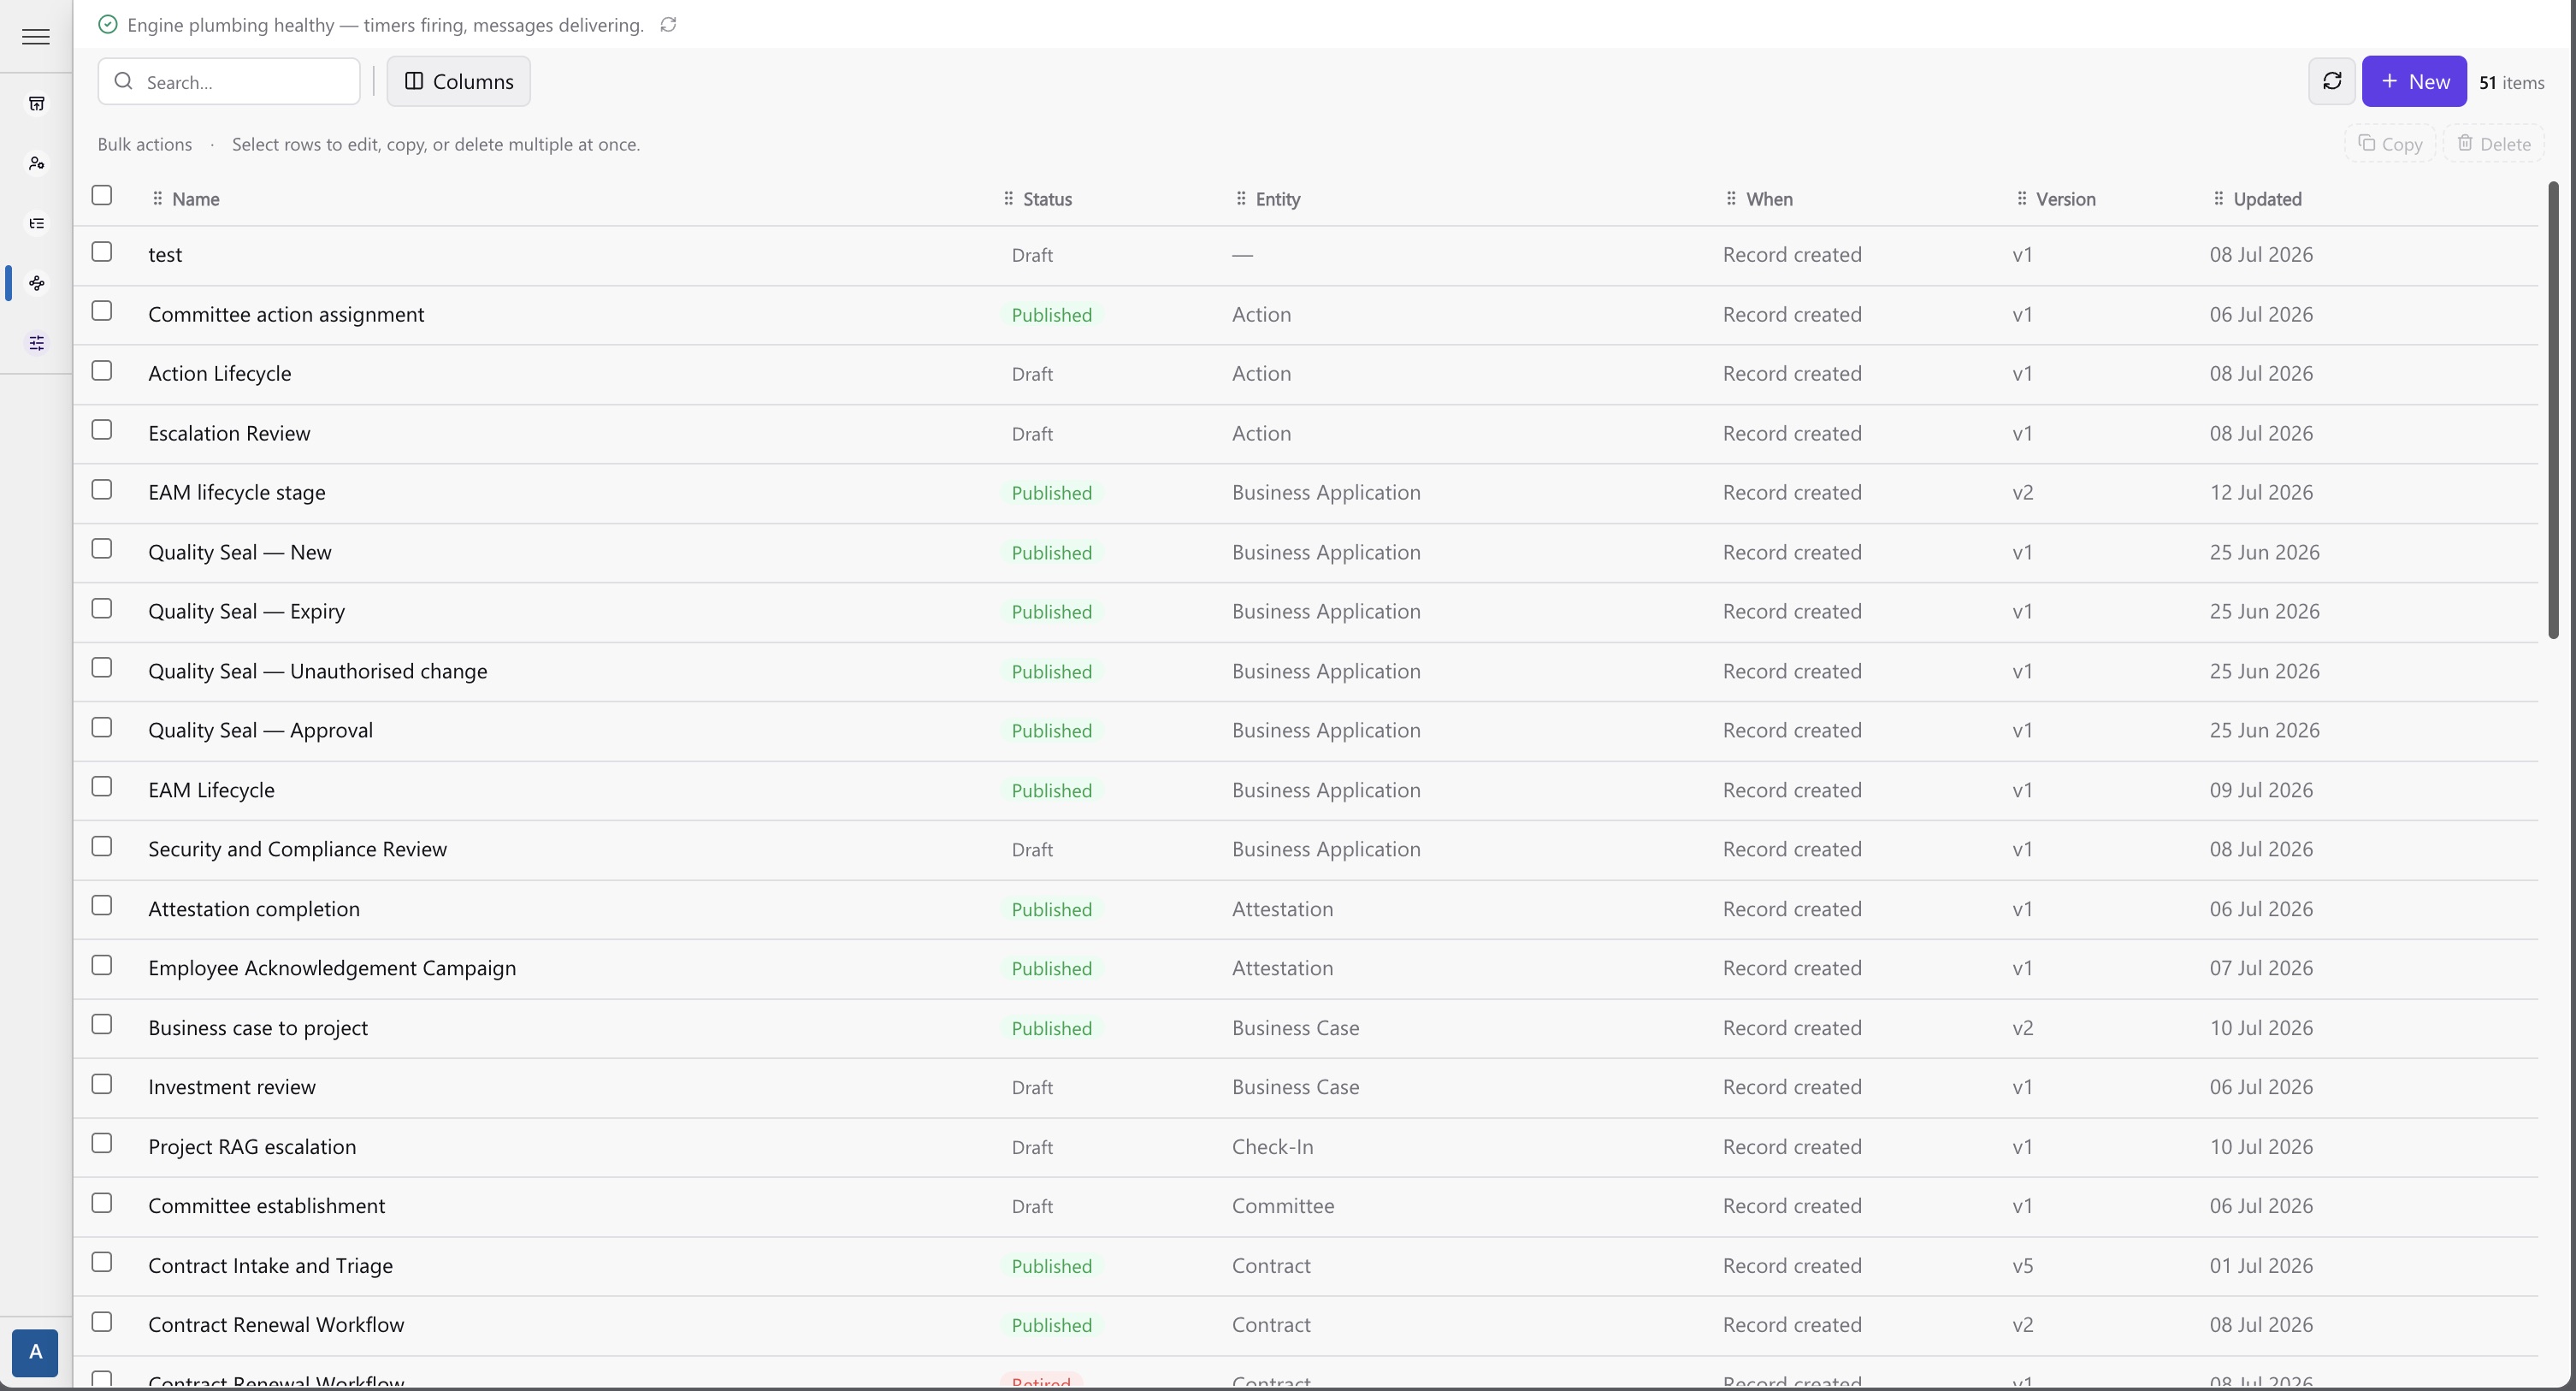Tick the select-all checkbox in the header
The image size is (2576, 1391).
[x=102, y=195]
